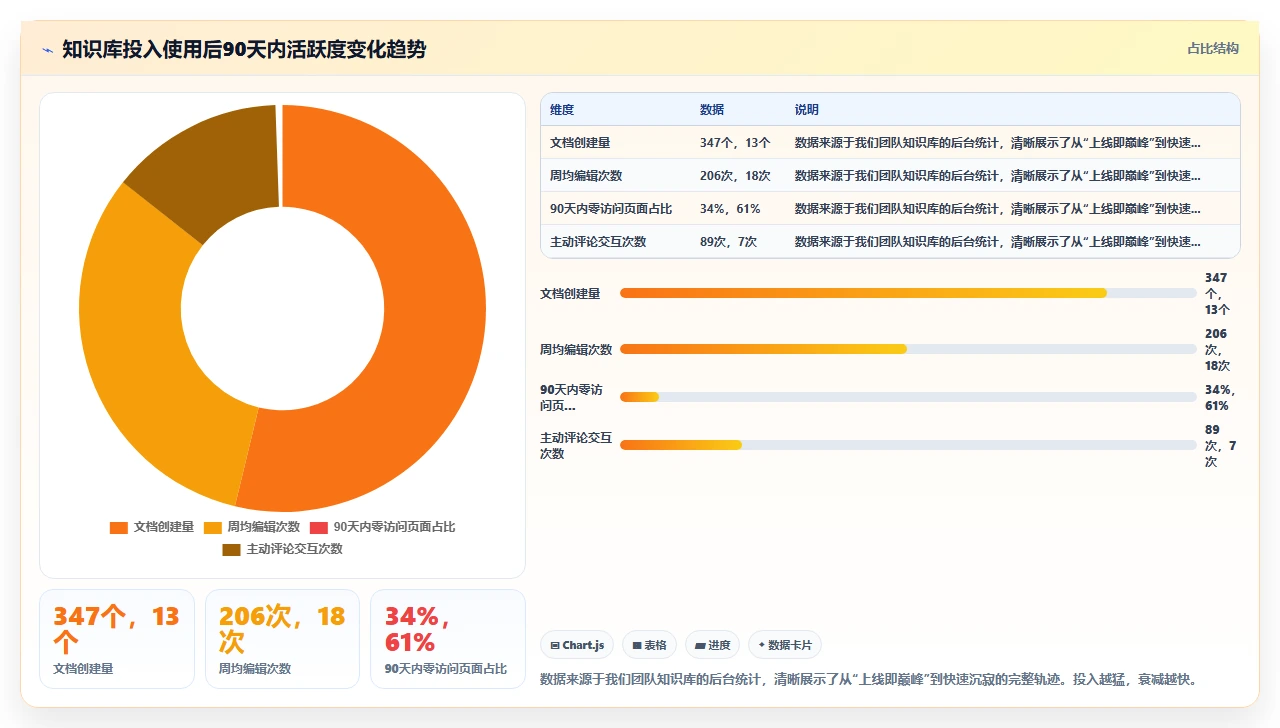Image resolution: width=1280 pixels, height=728 pixels.
Task: Toggle the 周均编辑次数 legend swatch
Action: tap(212, 527)
